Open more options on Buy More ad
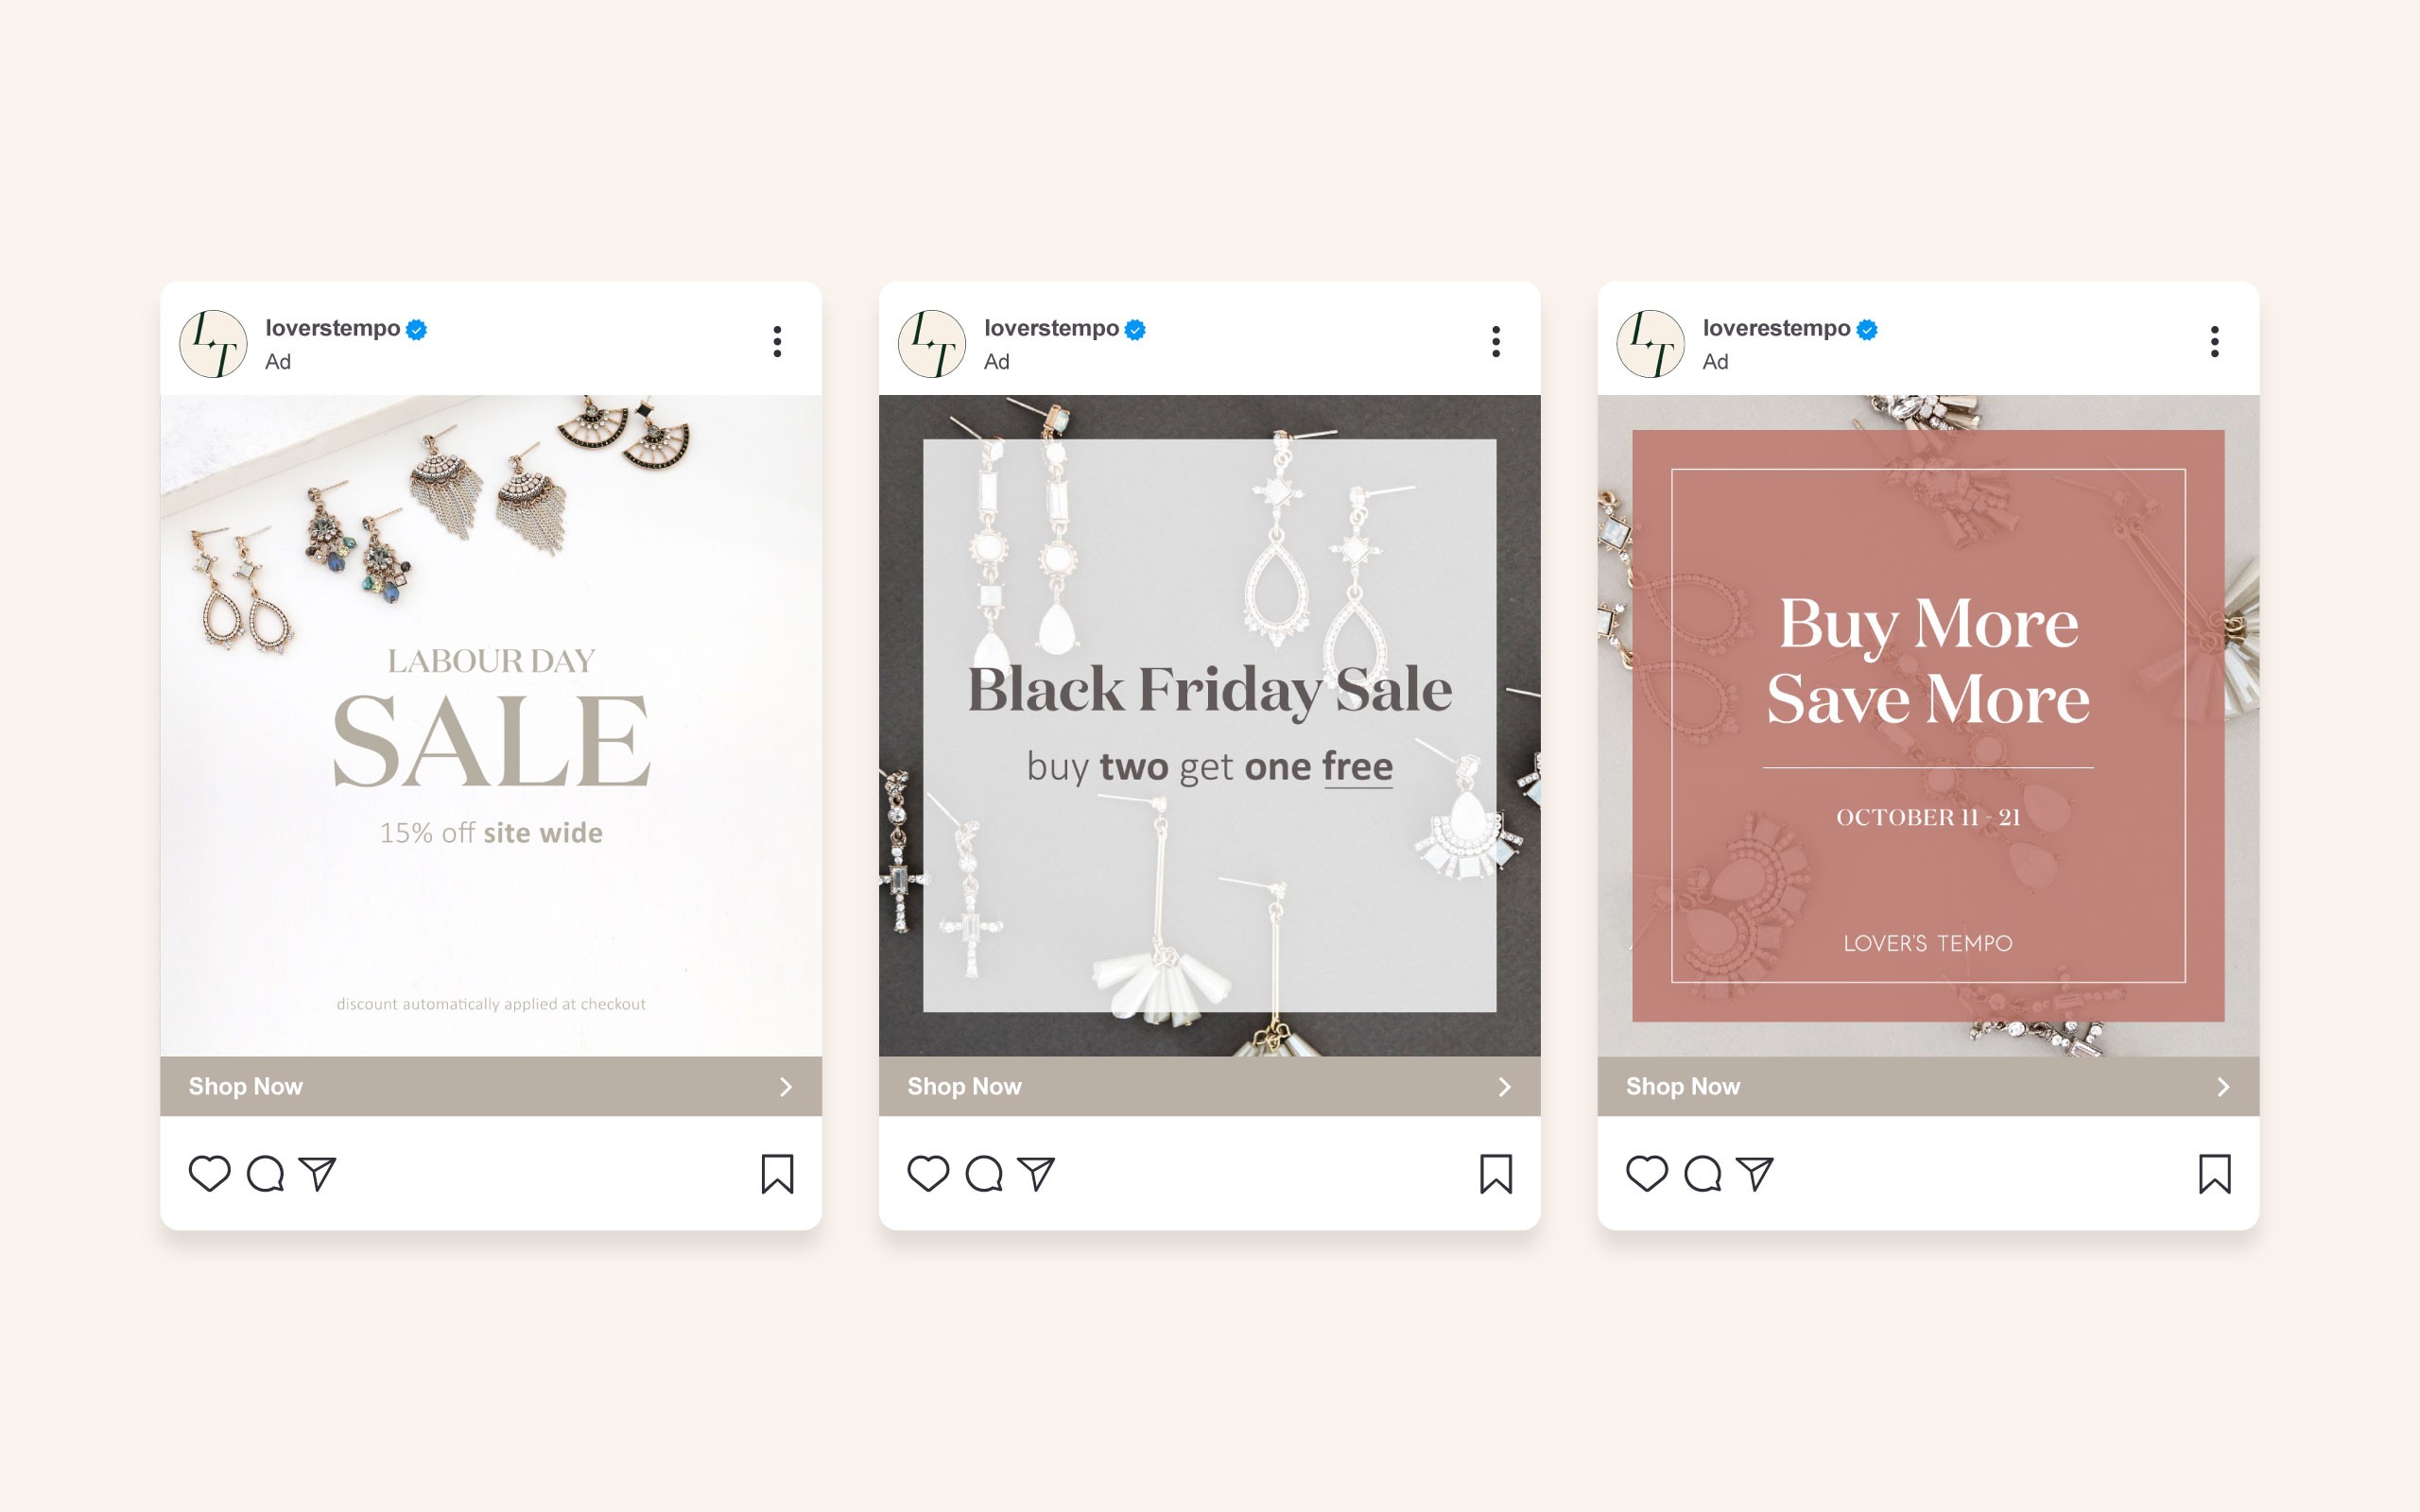2420x1512 pixels. point(2215,342)
